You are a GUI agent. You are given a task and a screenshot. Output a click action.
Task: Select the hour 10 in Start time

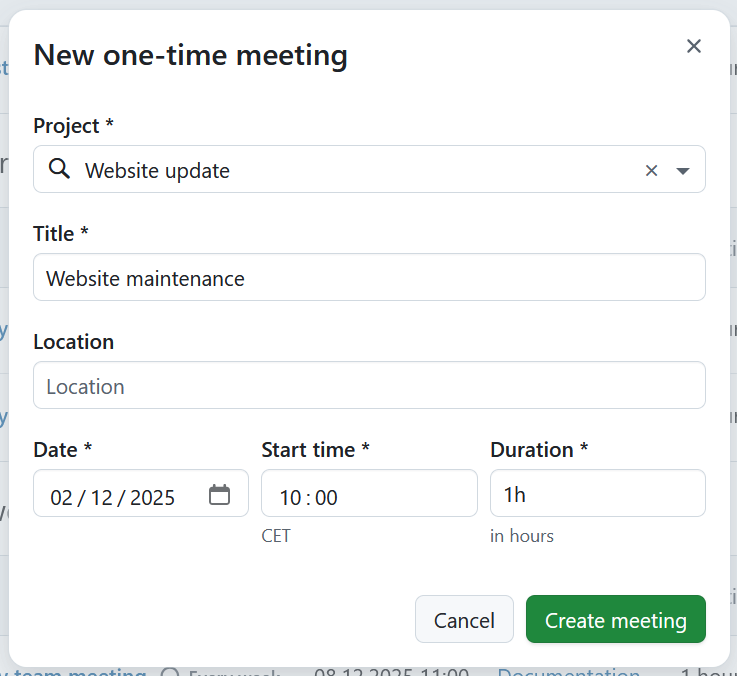click(x=289, y=497)
